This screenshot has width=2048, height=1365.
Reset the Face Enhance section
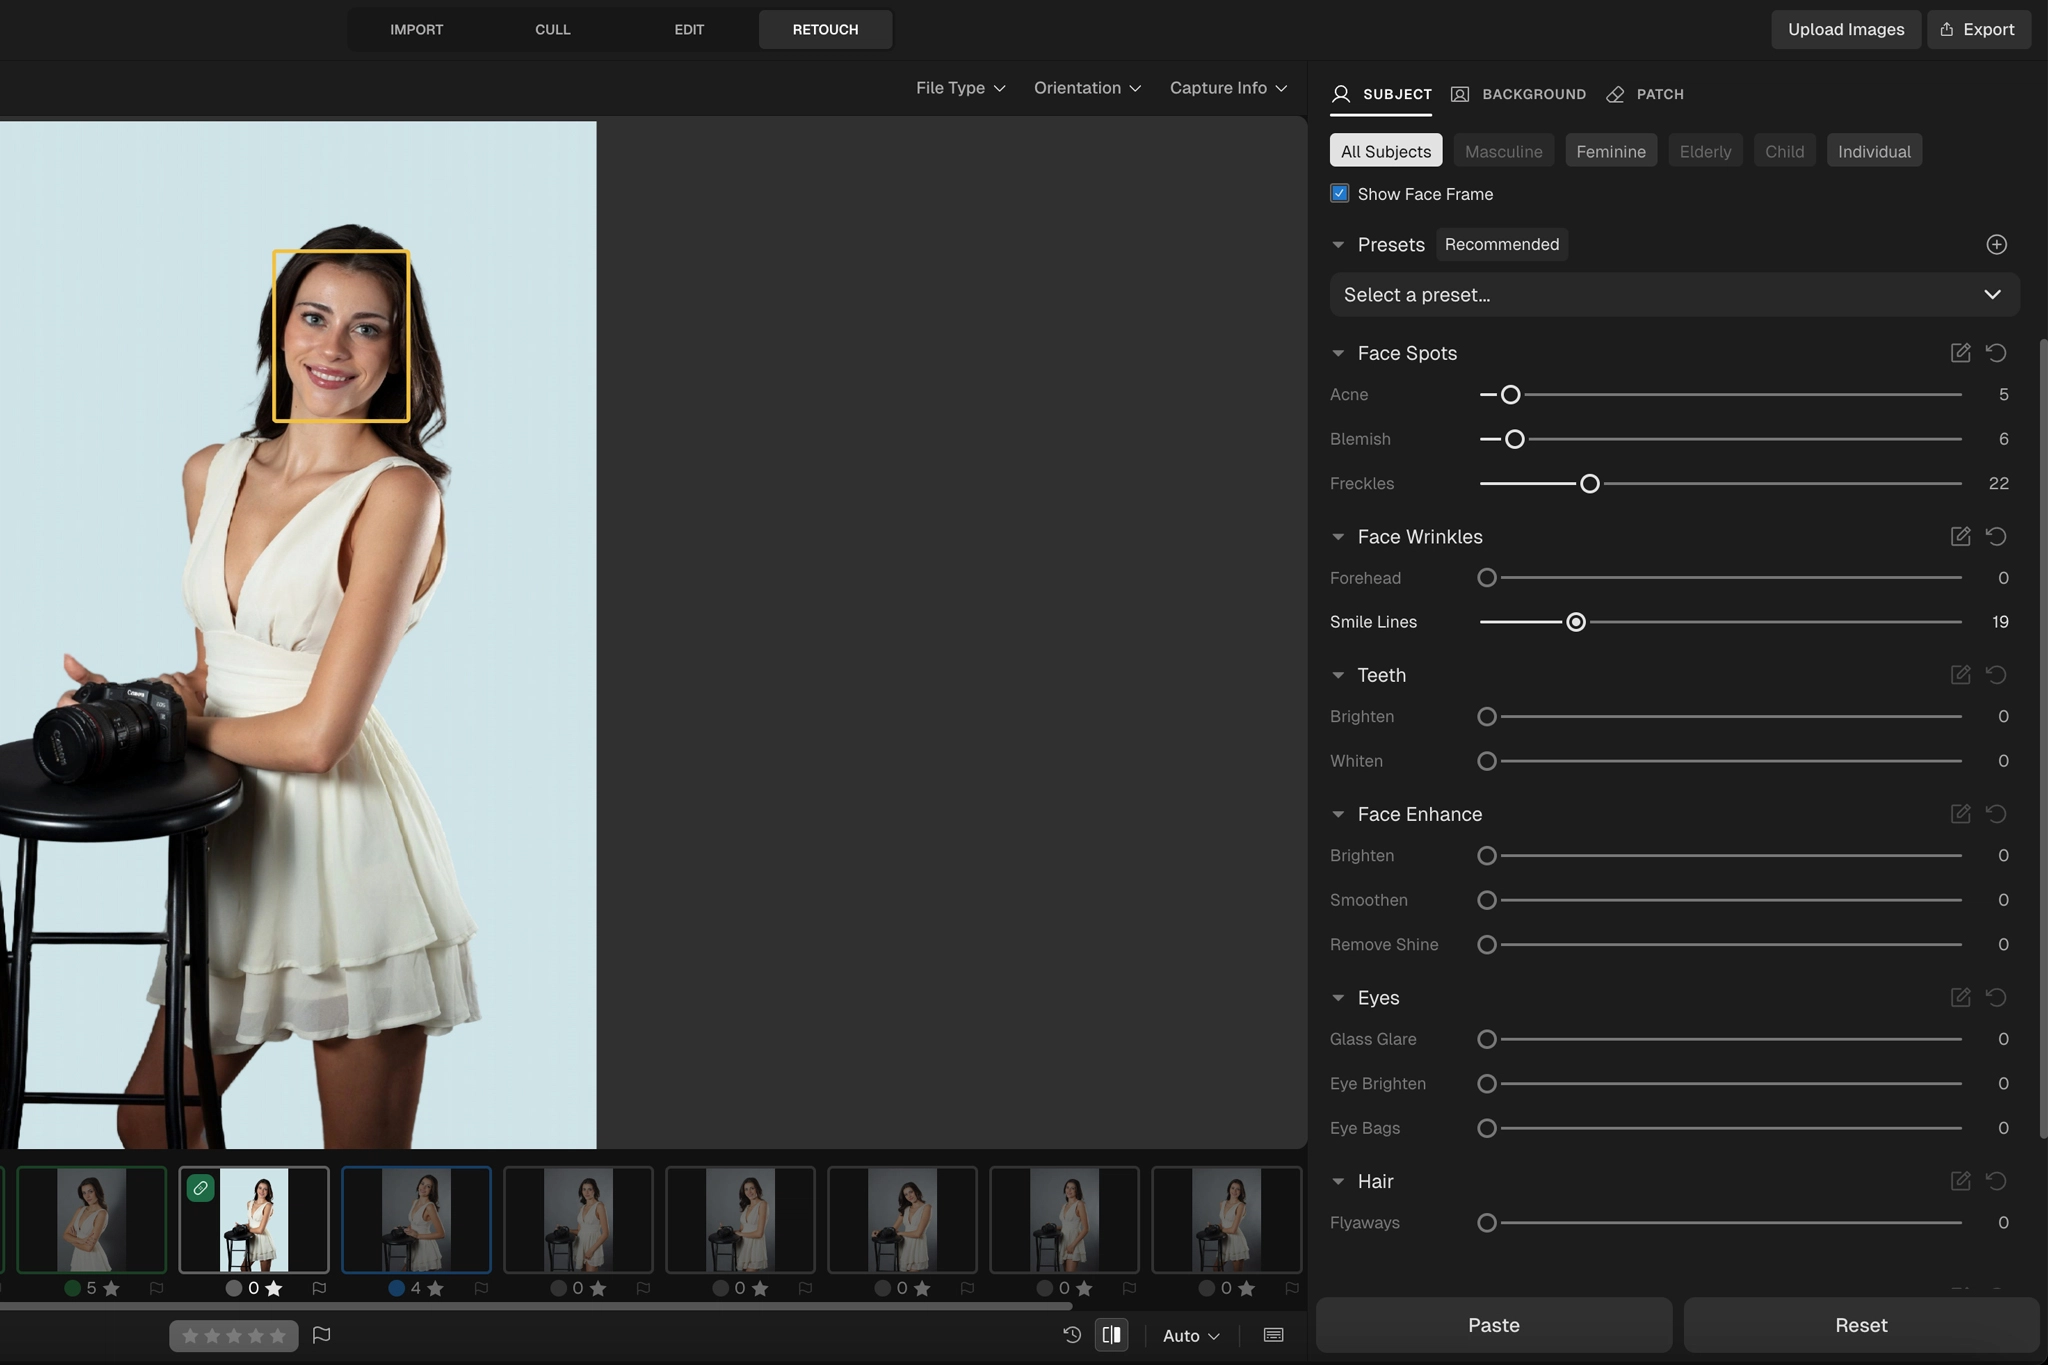(x=1996, y=814)
